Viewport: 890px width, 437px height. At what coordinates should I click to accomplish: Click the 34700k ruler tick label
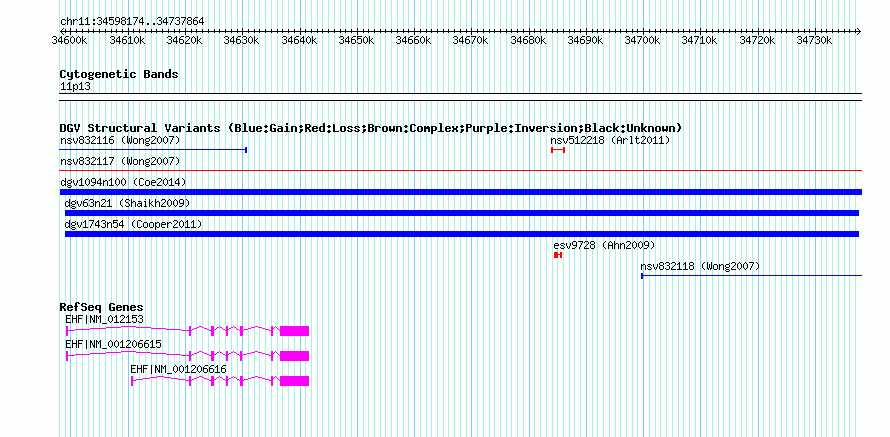[x=643, y=40]
